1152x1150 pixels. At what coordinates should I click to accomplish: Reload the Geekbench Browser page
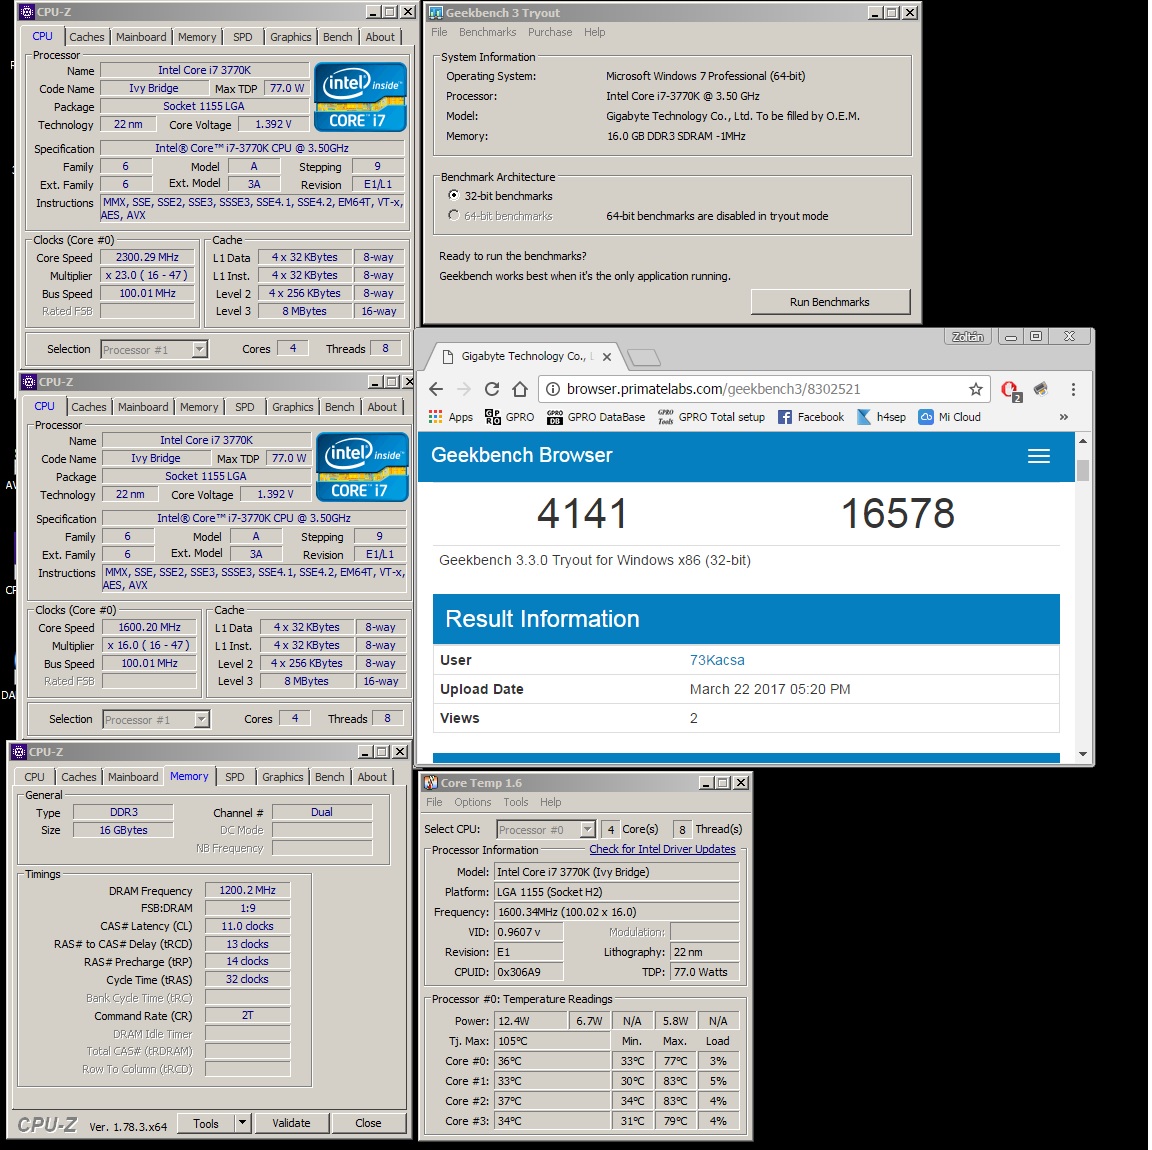coord(492,389)
